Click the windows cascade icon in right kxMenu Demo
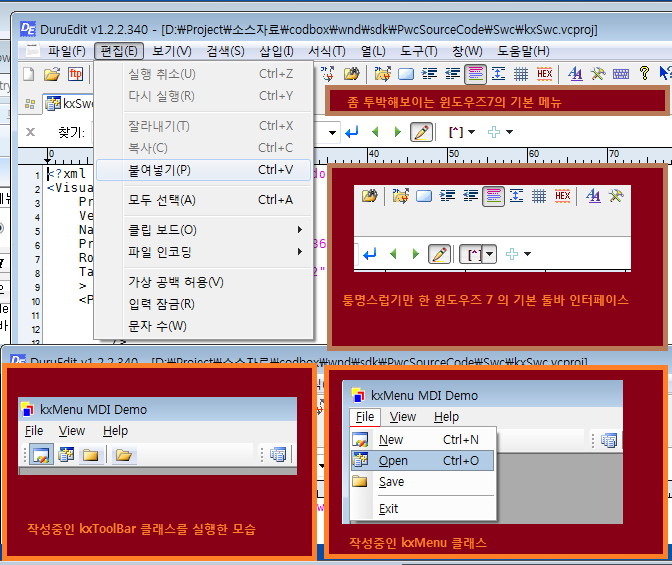This screenshot has width=672, height=565. point(609,440)
